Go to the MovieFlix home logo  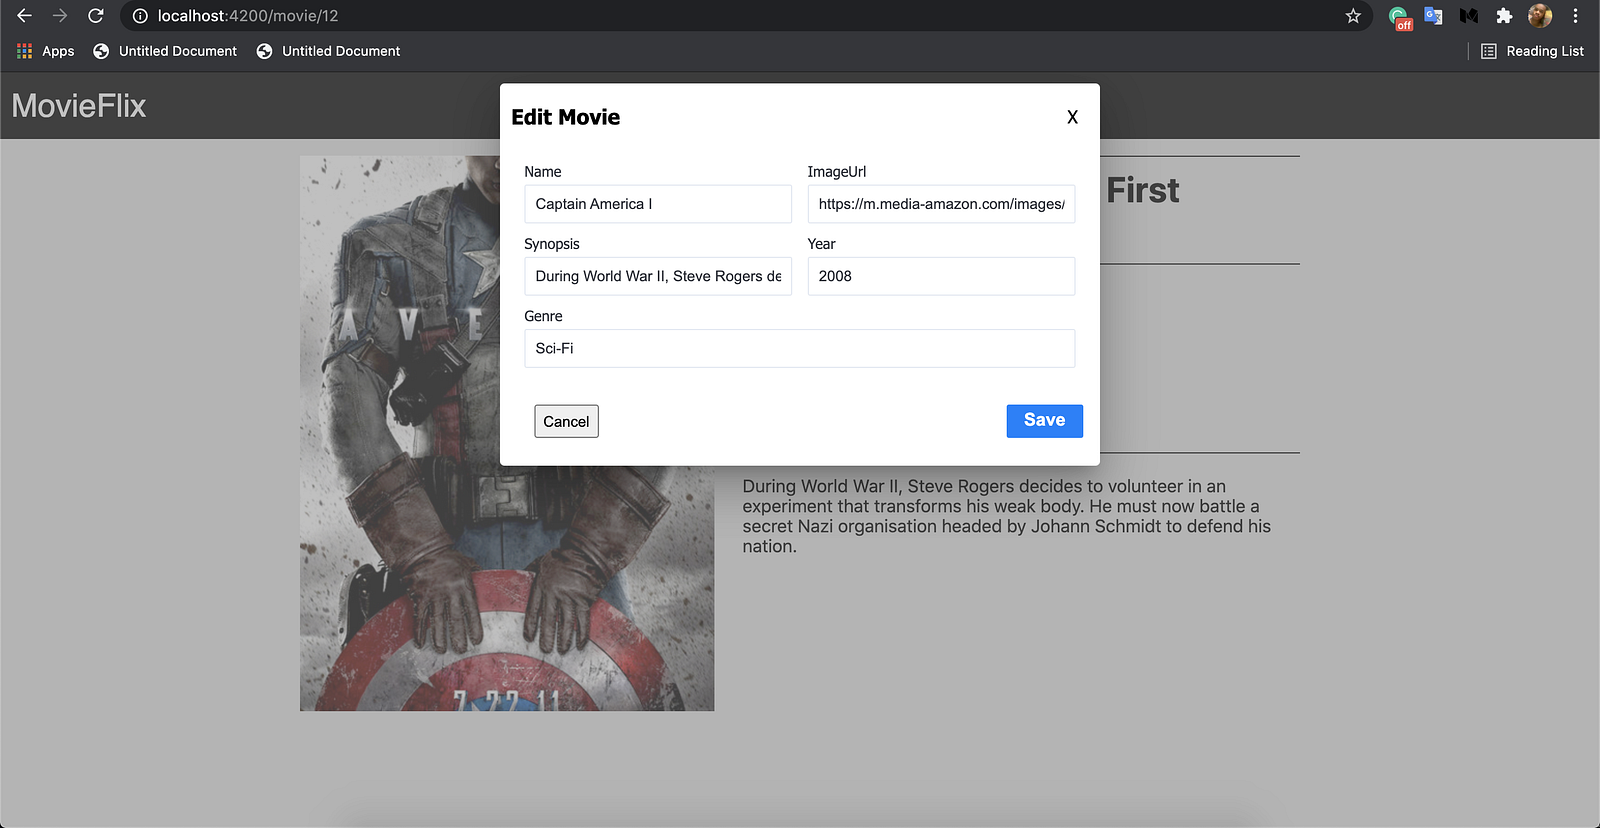[79, 106]
